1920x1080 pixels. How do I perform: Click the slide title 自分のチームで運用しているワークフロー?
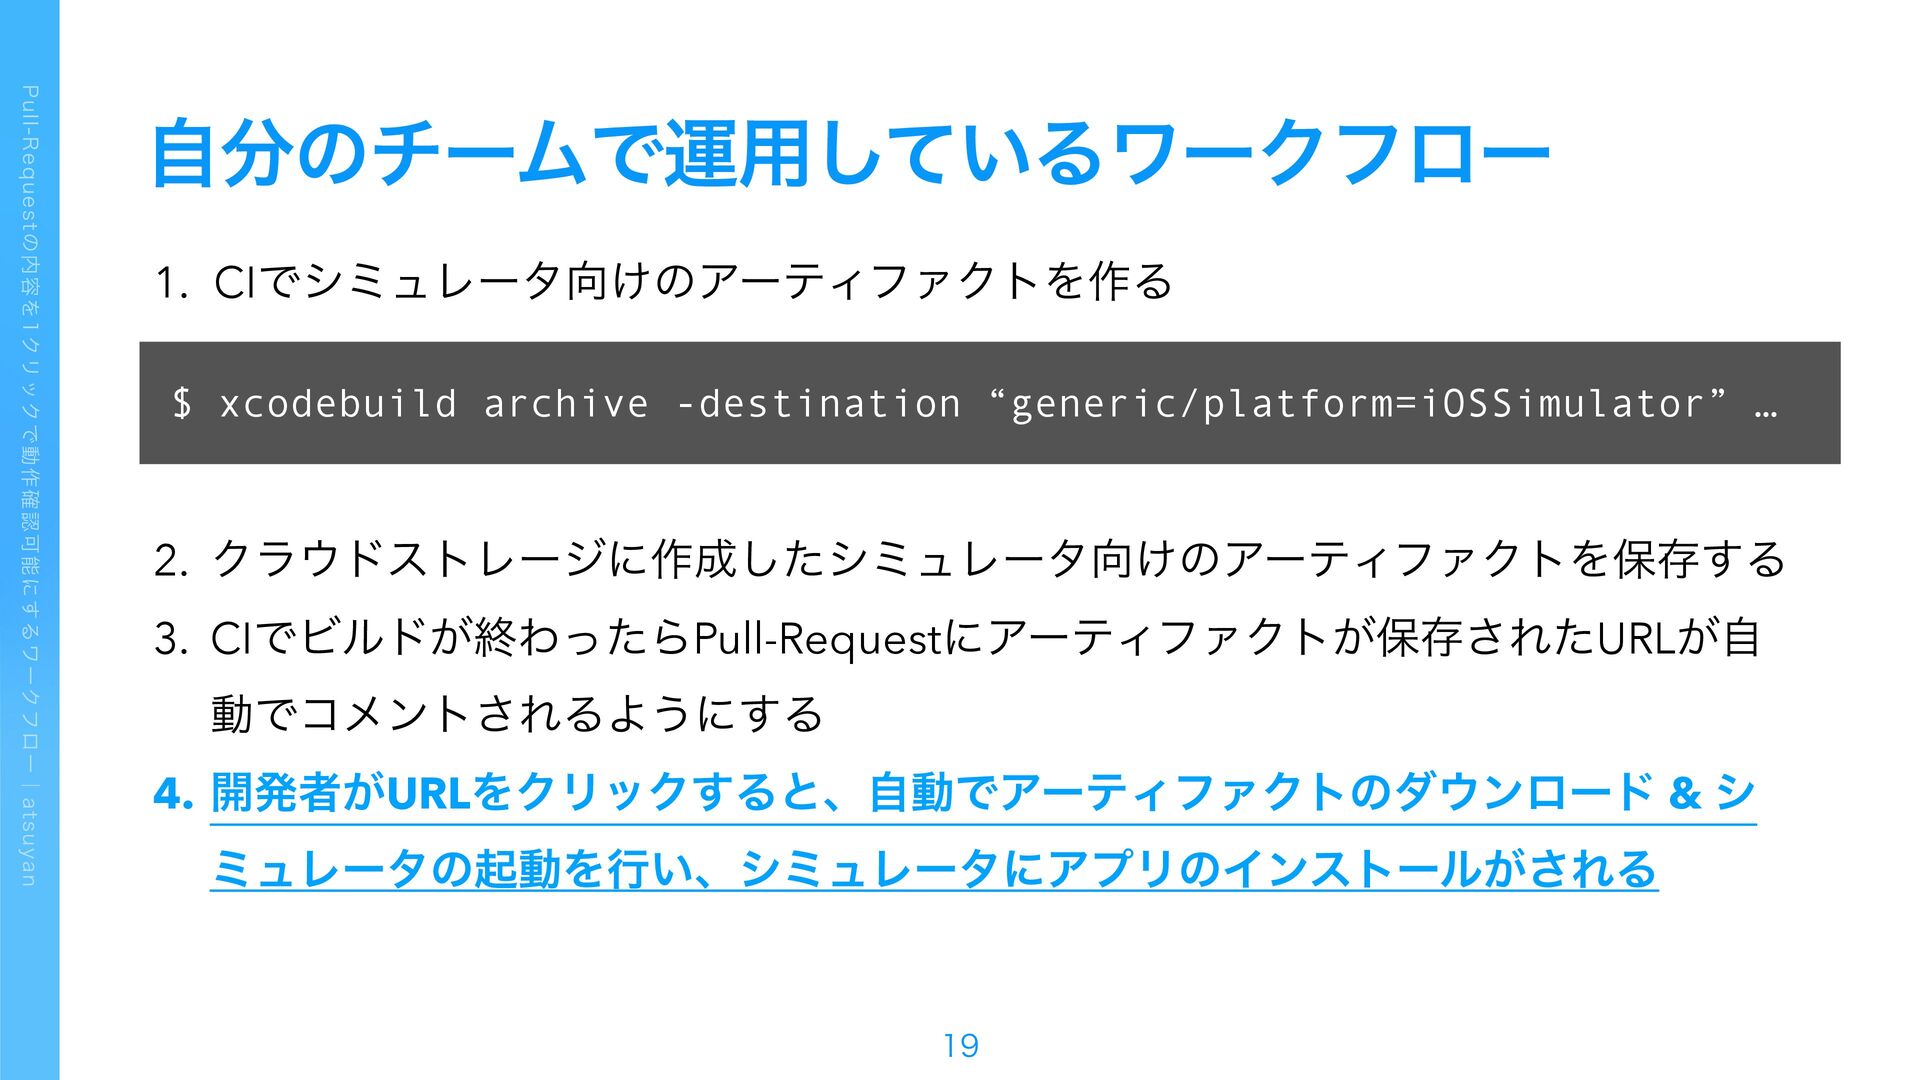pyautogui.click(x=850, y=153)
